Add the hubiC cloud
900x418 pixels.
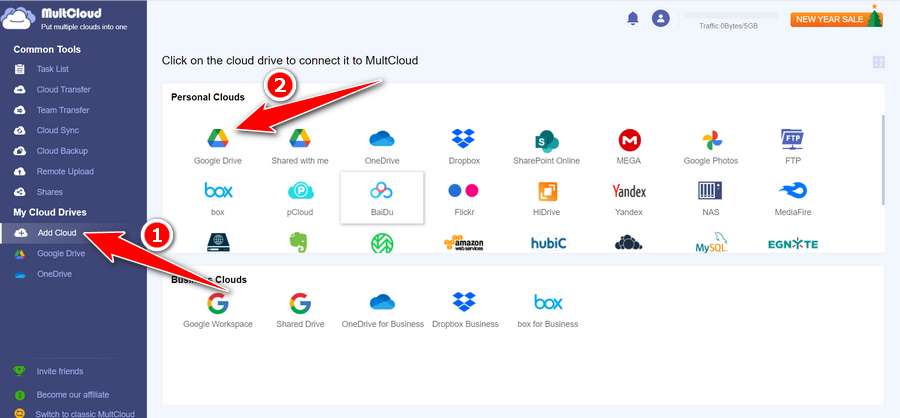click(x=548, y=243)
